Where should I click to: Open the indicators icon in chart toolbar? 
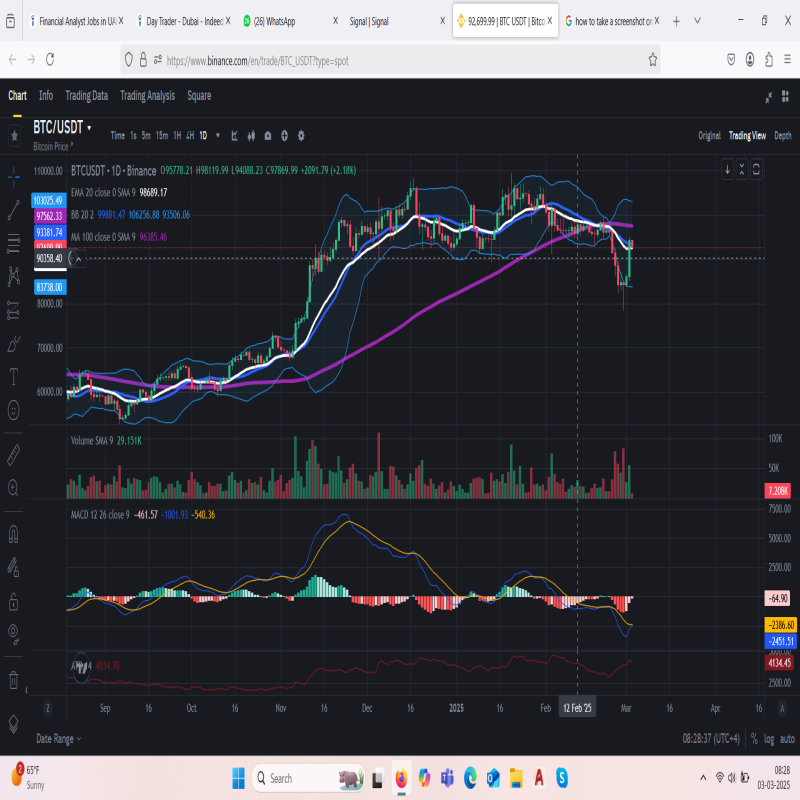(x=234, y=136)
